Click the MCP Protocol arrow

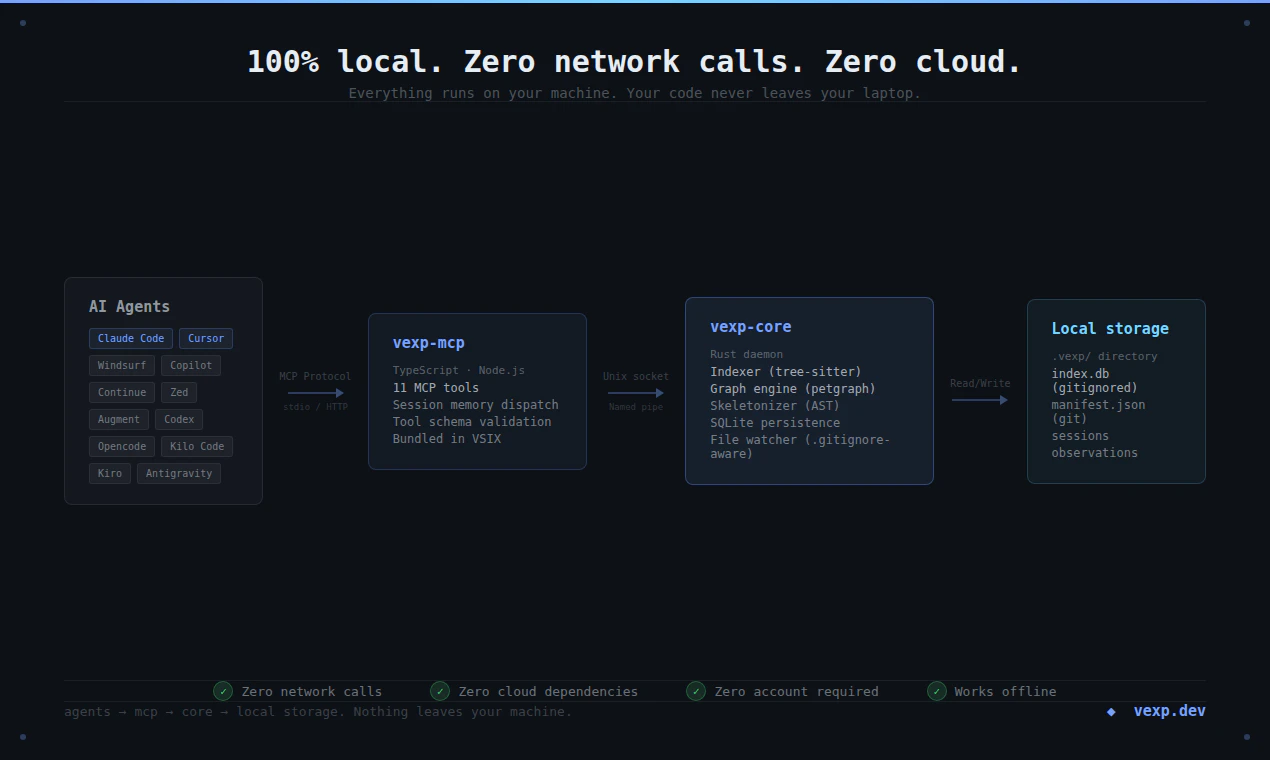(x=316, y=393)
